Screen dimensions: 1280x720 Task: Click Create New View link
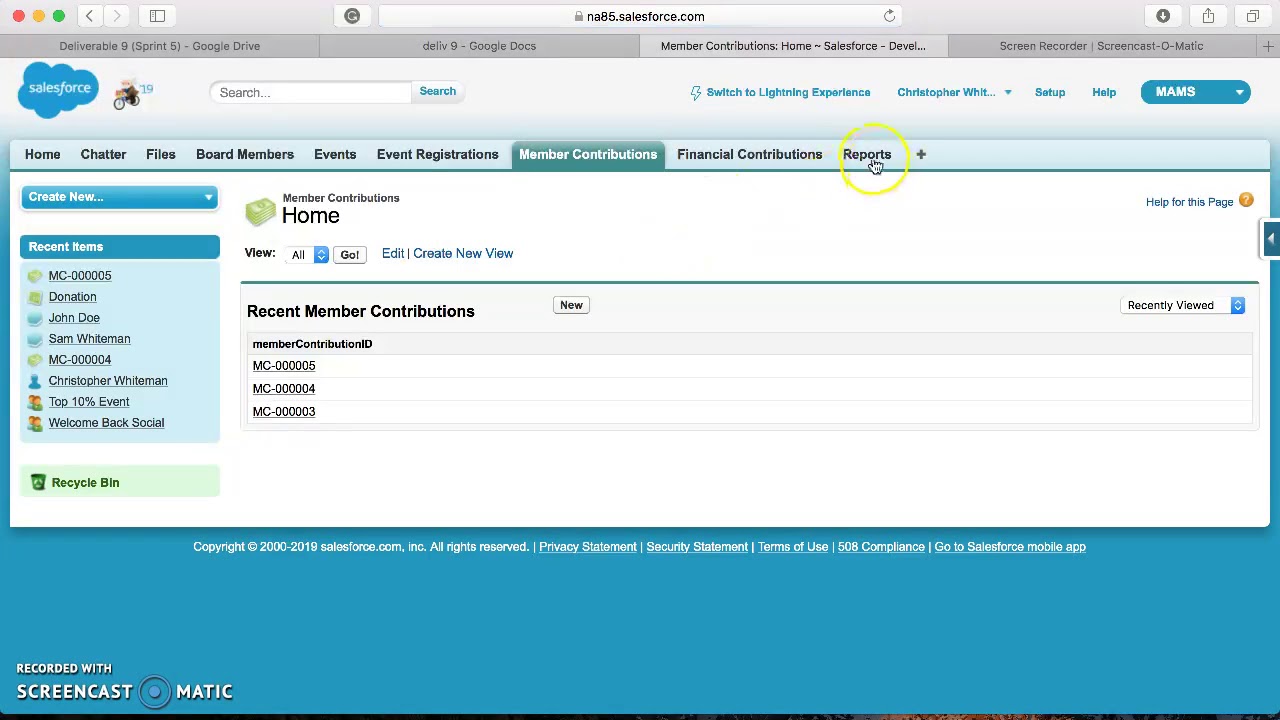463,254
